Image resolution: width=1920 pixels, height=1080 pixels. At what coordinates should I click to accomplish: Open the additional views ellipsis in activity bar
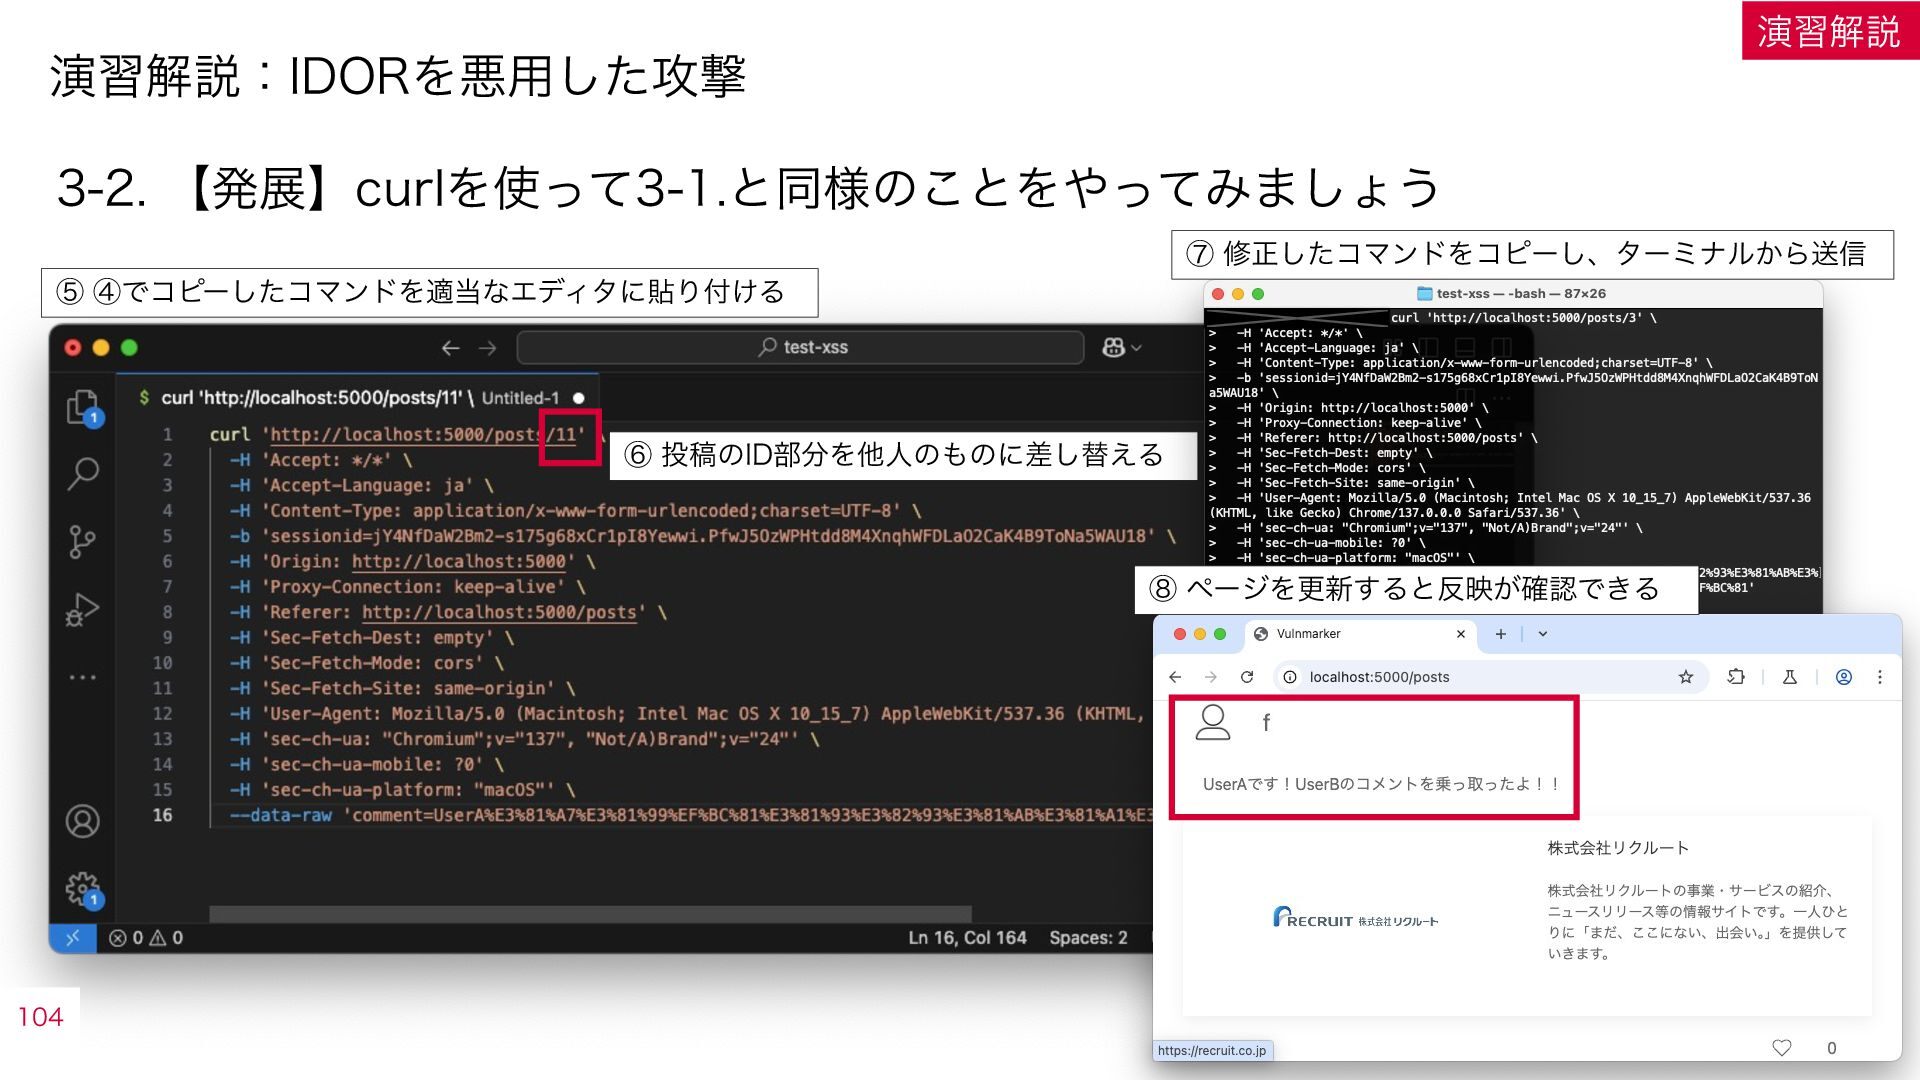point(82,677)
